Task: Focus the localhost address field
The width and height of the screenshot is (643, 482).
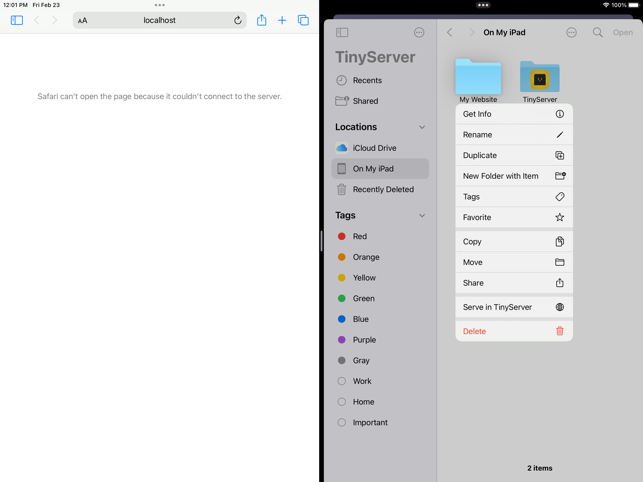Action: [x=160, y=20]
